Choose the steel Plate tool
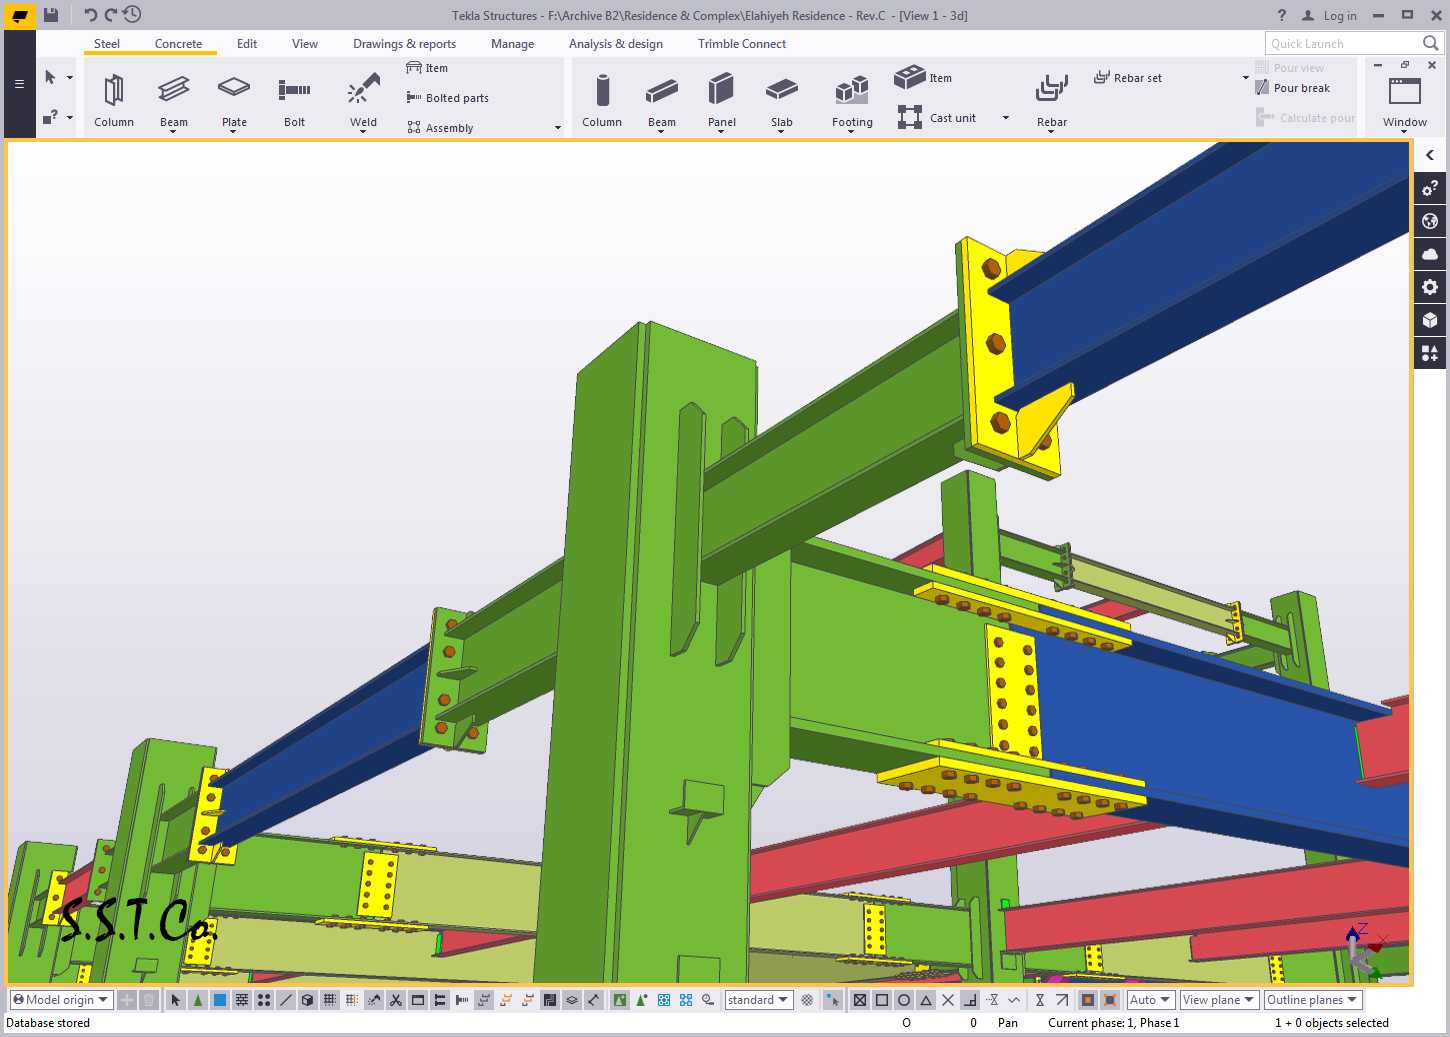This screenshot has width=1450, height=1037. tap(234, 100)
